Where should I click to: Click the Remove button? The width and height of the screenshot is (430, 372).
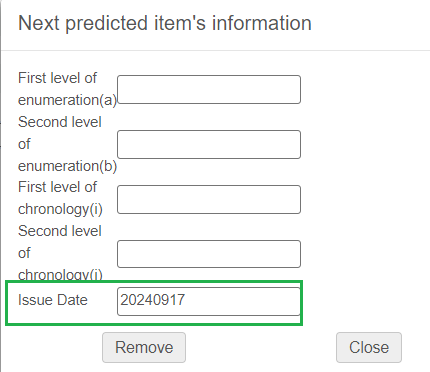click(144, 347)
